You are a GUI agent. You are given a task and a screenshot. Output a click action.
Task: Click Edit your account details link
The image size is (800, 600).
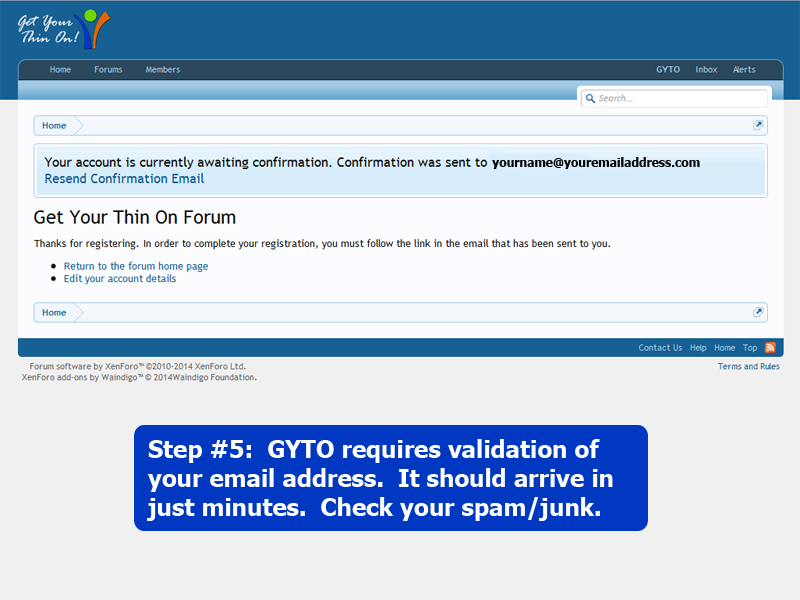pyautogui.click(x=120, y=279)
